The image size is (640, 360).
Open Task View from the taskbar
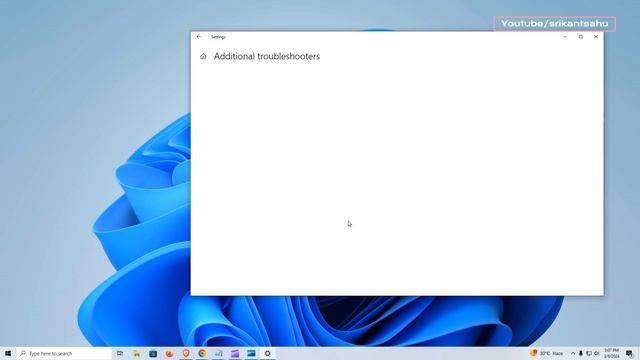click(120, 353)
